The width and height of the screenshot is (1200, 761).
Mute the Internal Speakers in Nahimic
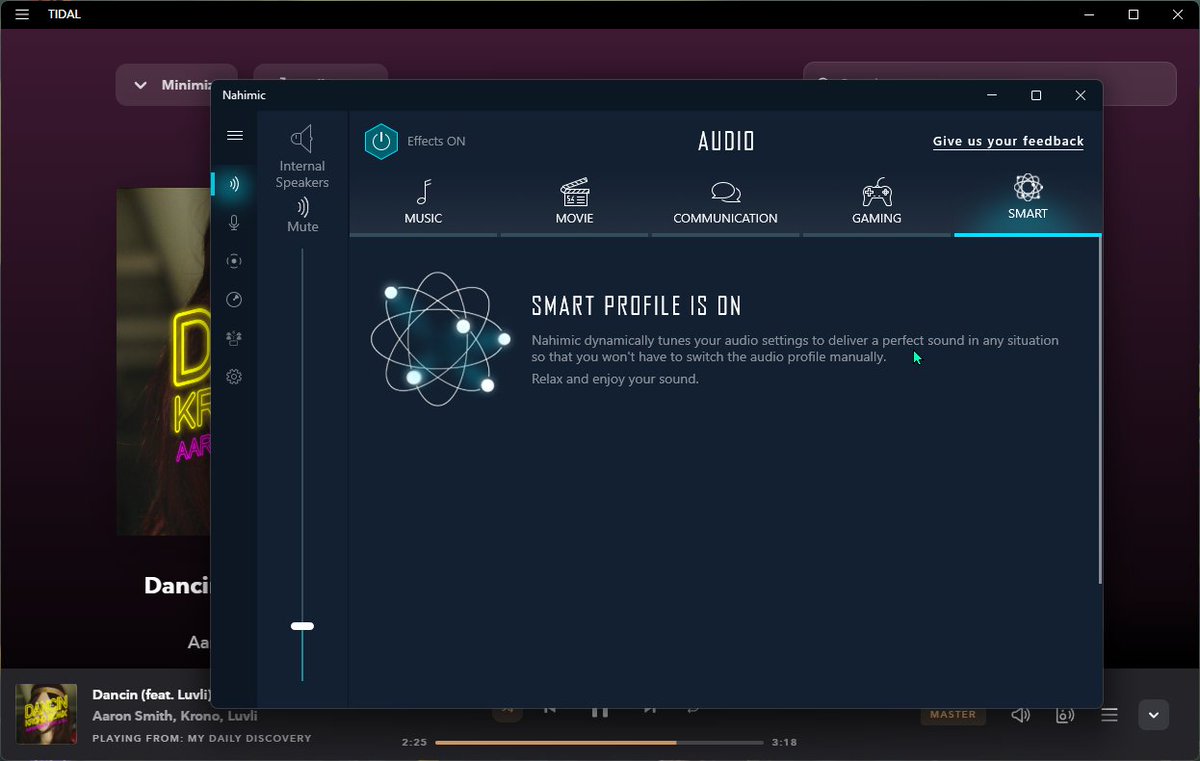(302, 215)
